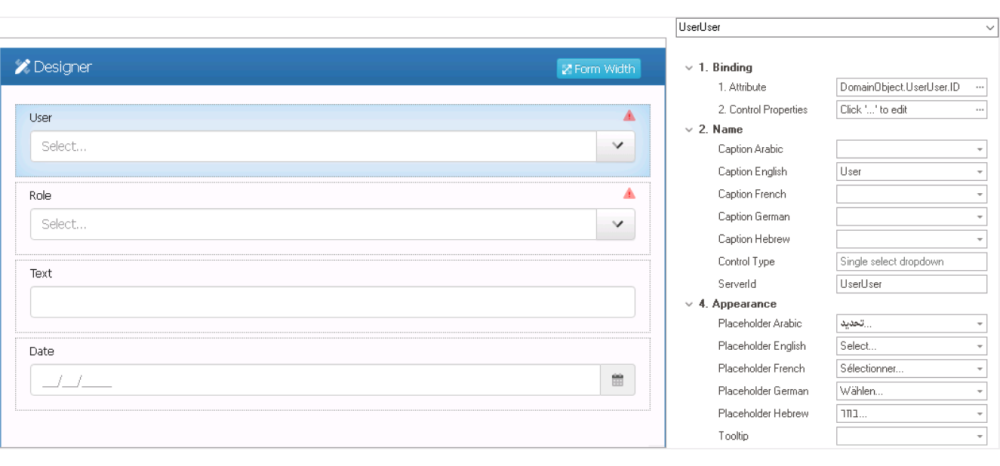Select the Date label in designer

coord(41,351)
